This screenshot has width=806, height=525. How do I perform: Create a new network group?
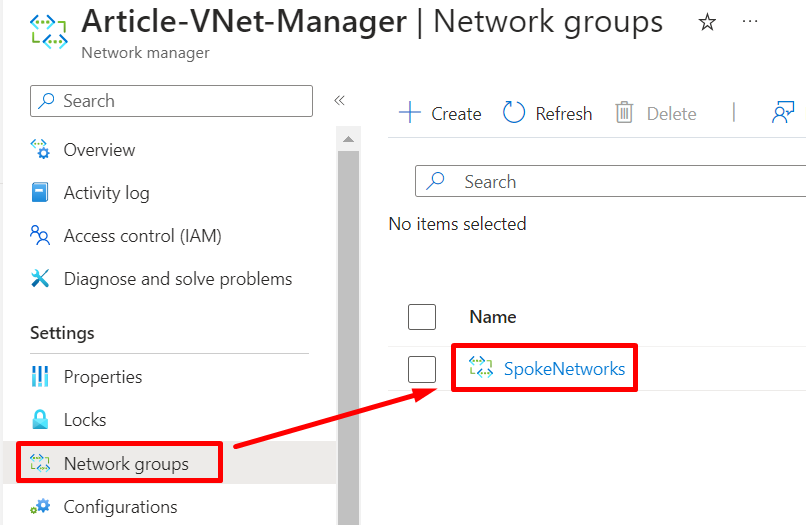441,114
